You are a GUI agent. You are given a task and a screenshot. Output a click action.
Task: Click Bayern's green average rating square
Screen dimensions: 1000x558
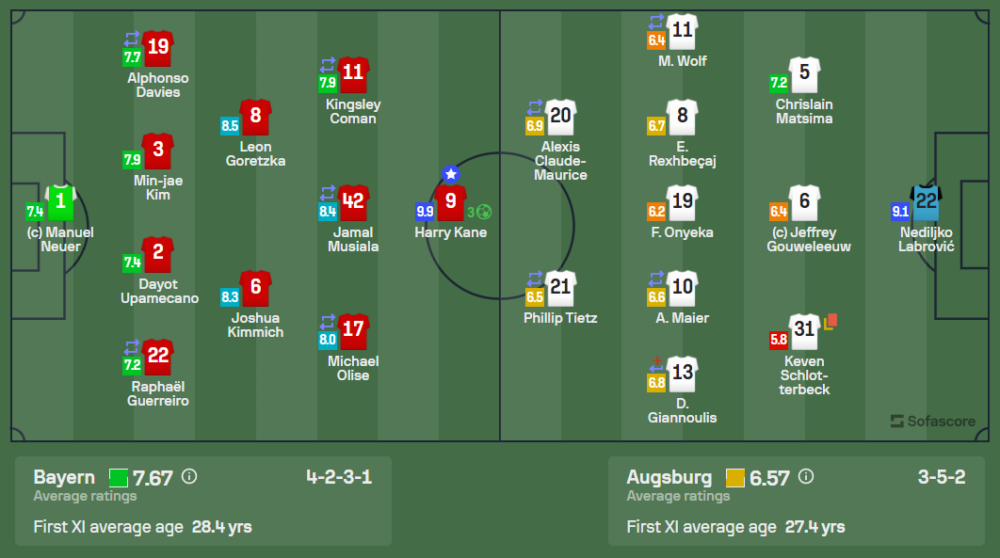point(119,477)
